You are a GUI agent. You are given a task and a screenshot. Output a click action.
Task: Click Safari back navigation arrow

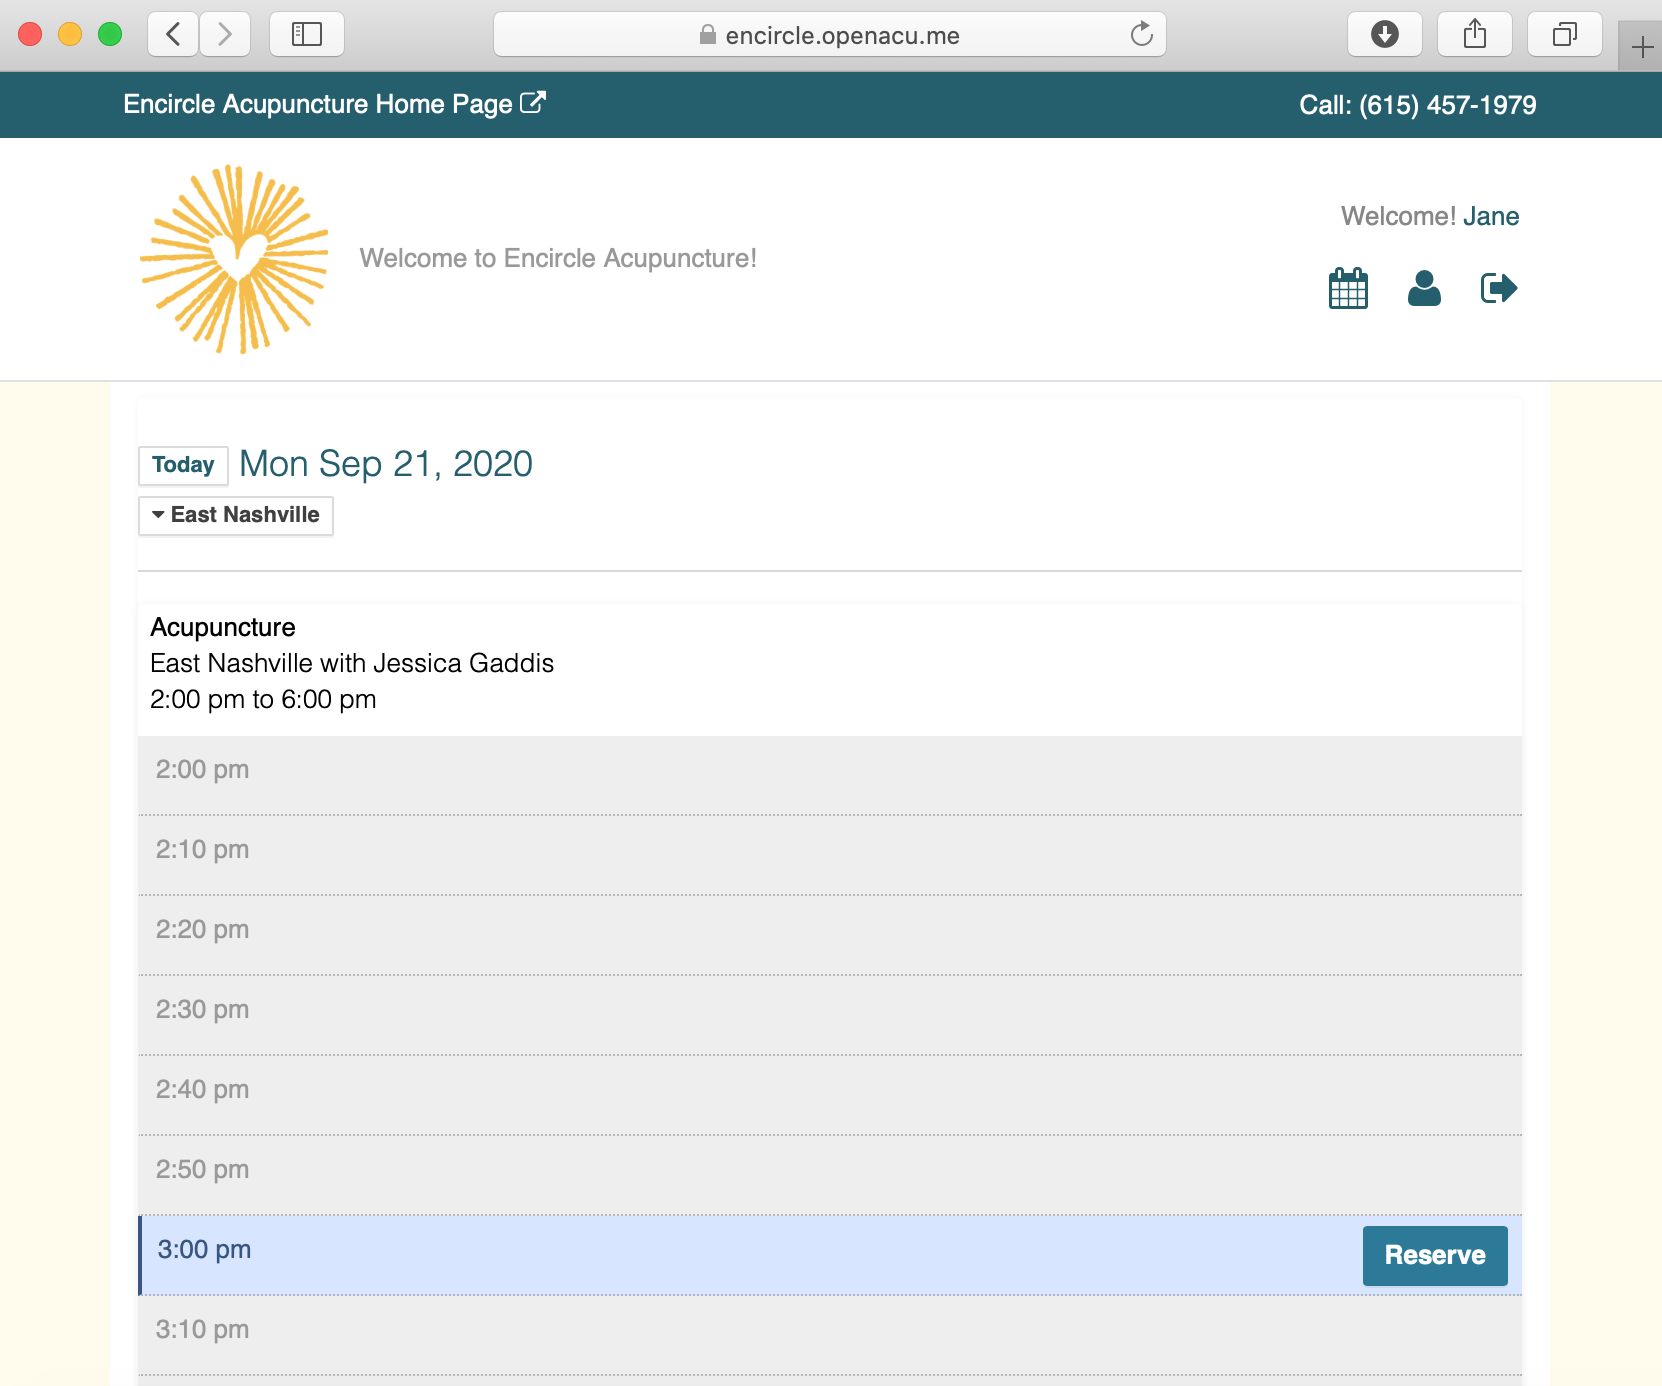coord(173,35)
